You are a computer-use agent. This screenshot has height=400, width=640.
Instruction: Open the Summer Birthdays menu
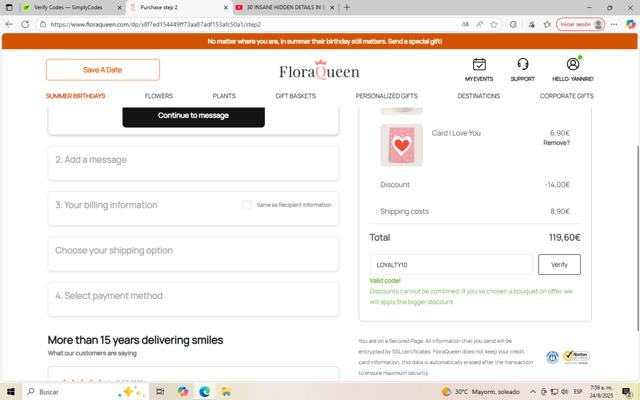pyautogui.click(x=76, y=96)
